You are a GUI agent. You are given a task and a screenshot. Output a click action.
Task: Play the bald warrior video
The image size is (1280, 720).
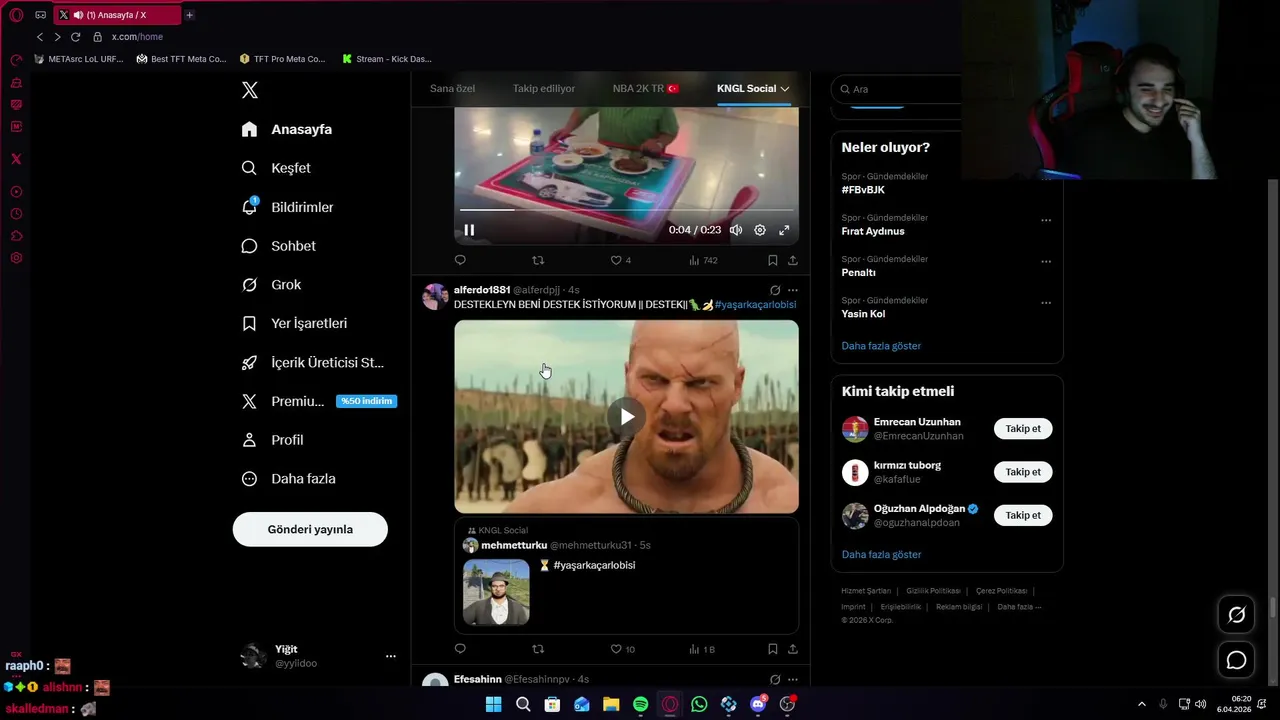click(626, 417)
